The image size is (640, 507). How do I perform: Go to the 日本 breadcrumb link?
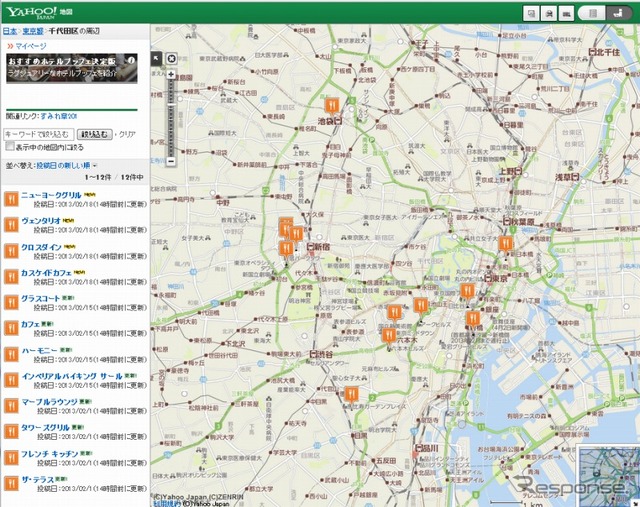[x=10, y=31]
